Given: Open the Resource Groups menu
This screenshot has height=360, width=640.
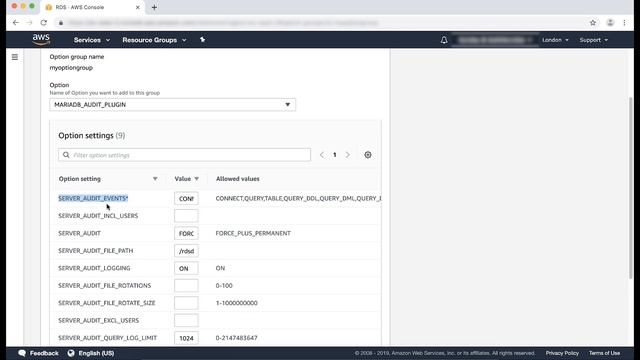Looking at the screenshot, I should [x=154, y=40].
